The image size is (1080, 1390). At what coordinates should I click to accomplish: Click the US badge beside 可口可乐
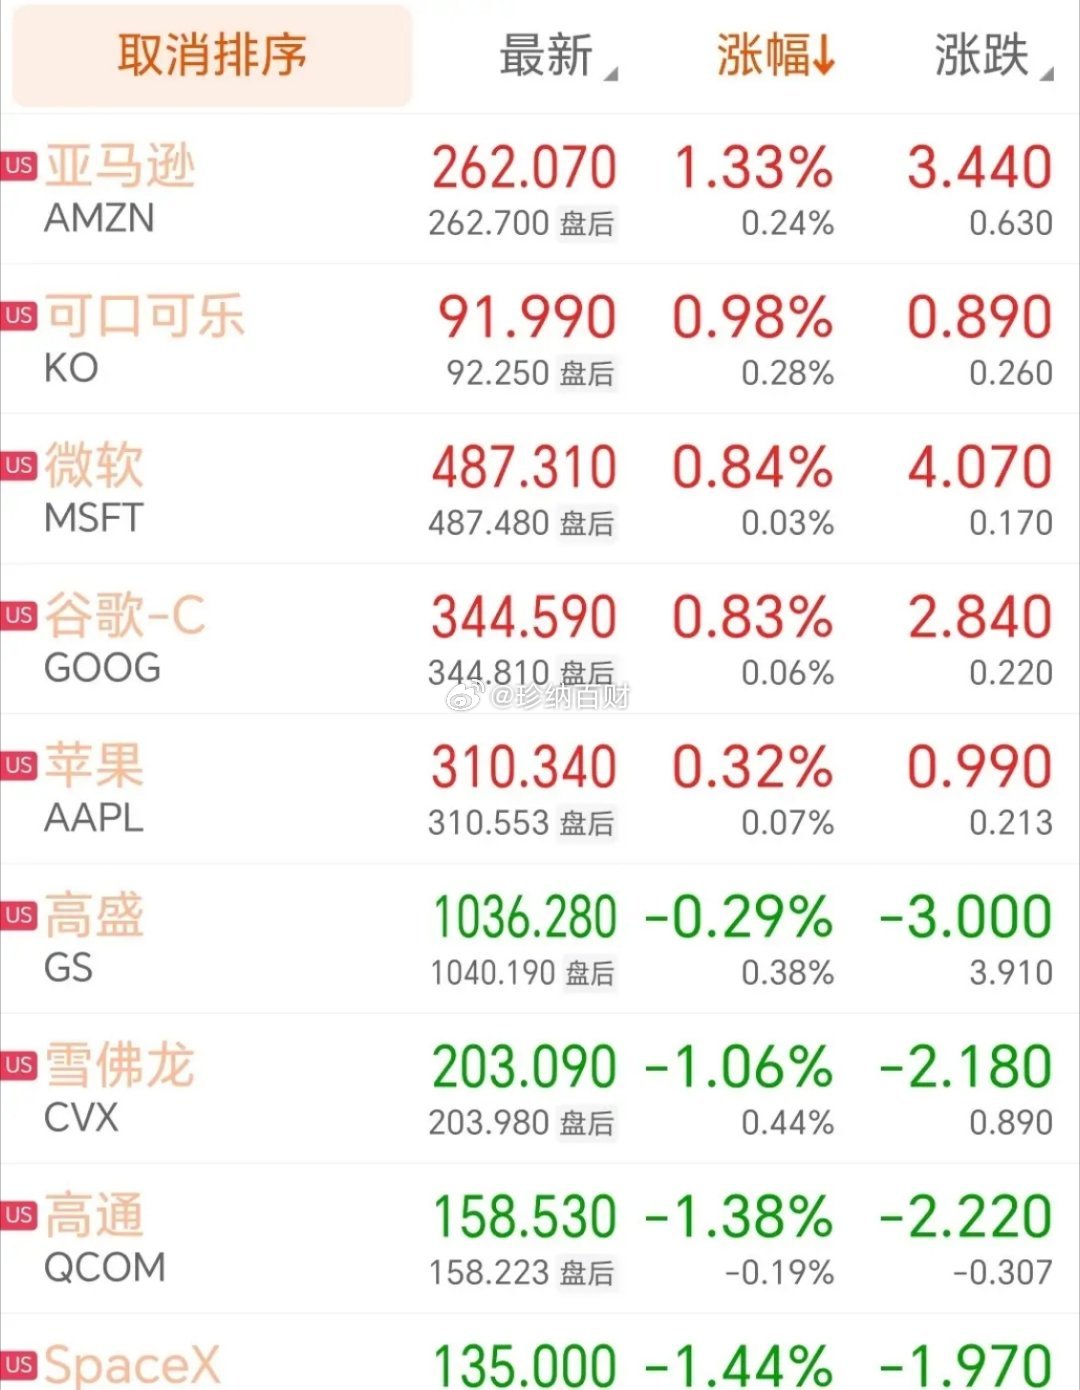click(19, 315)
